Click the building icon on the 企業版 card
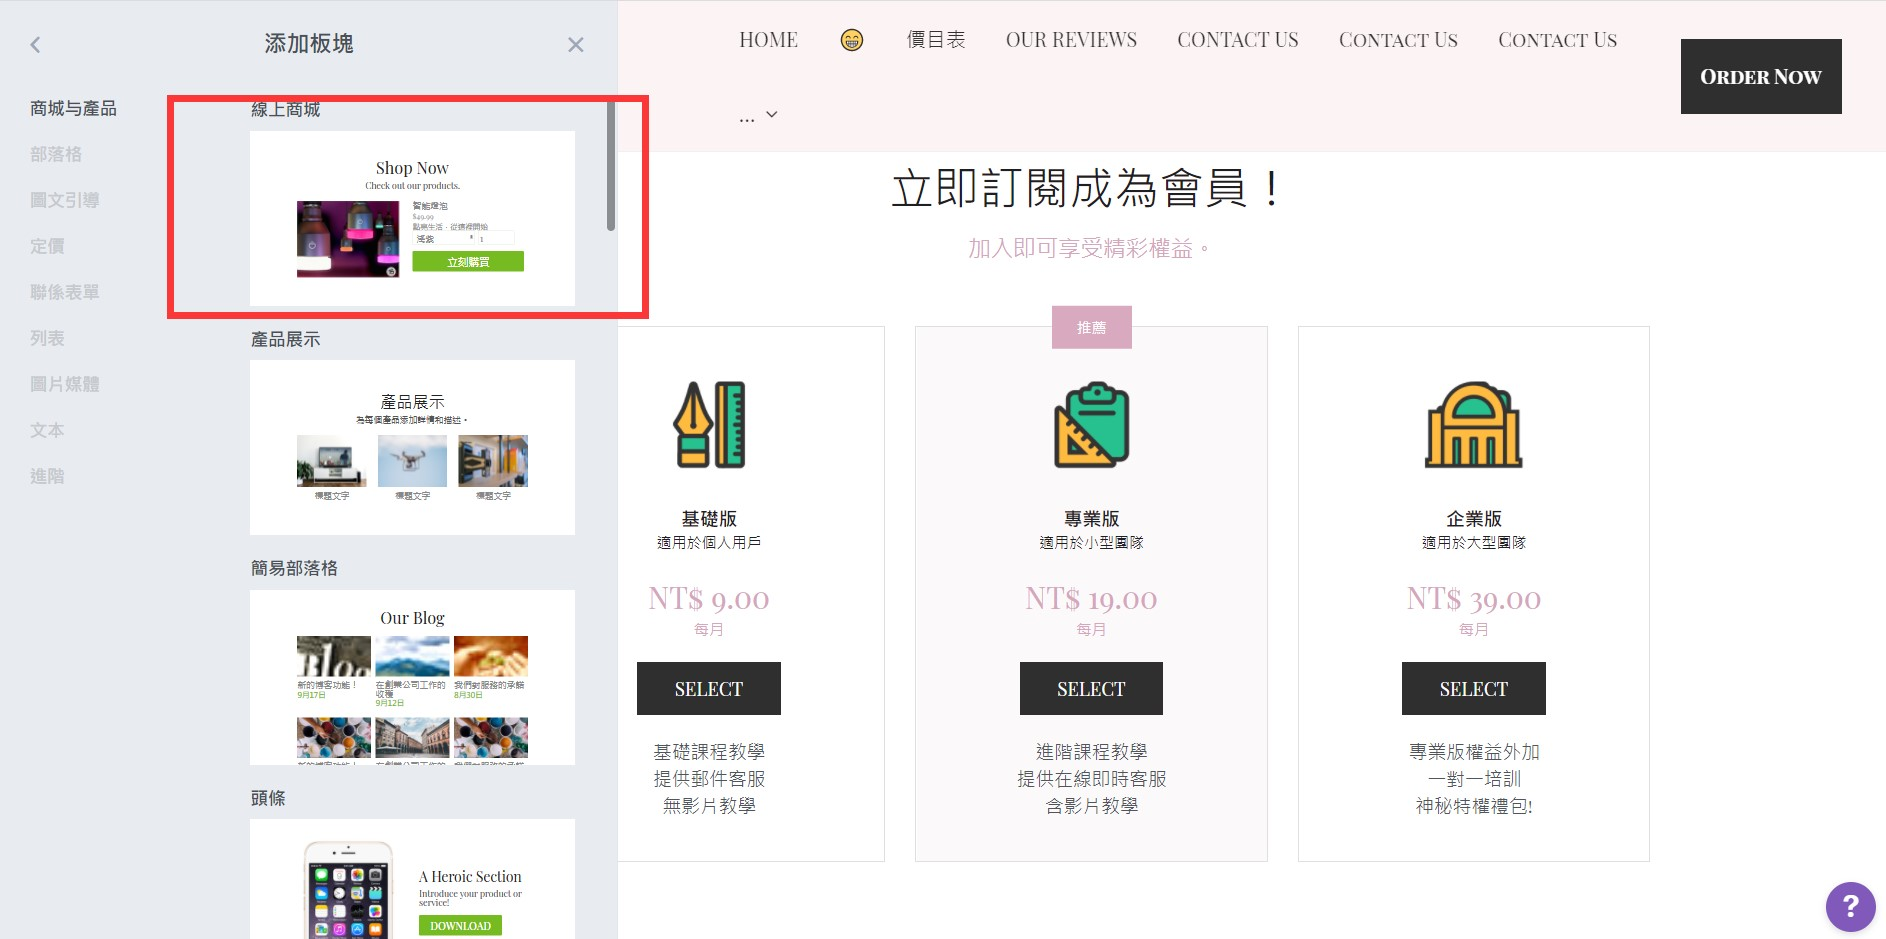This screenshot has height=939, width=1886. coord(1474,424)
